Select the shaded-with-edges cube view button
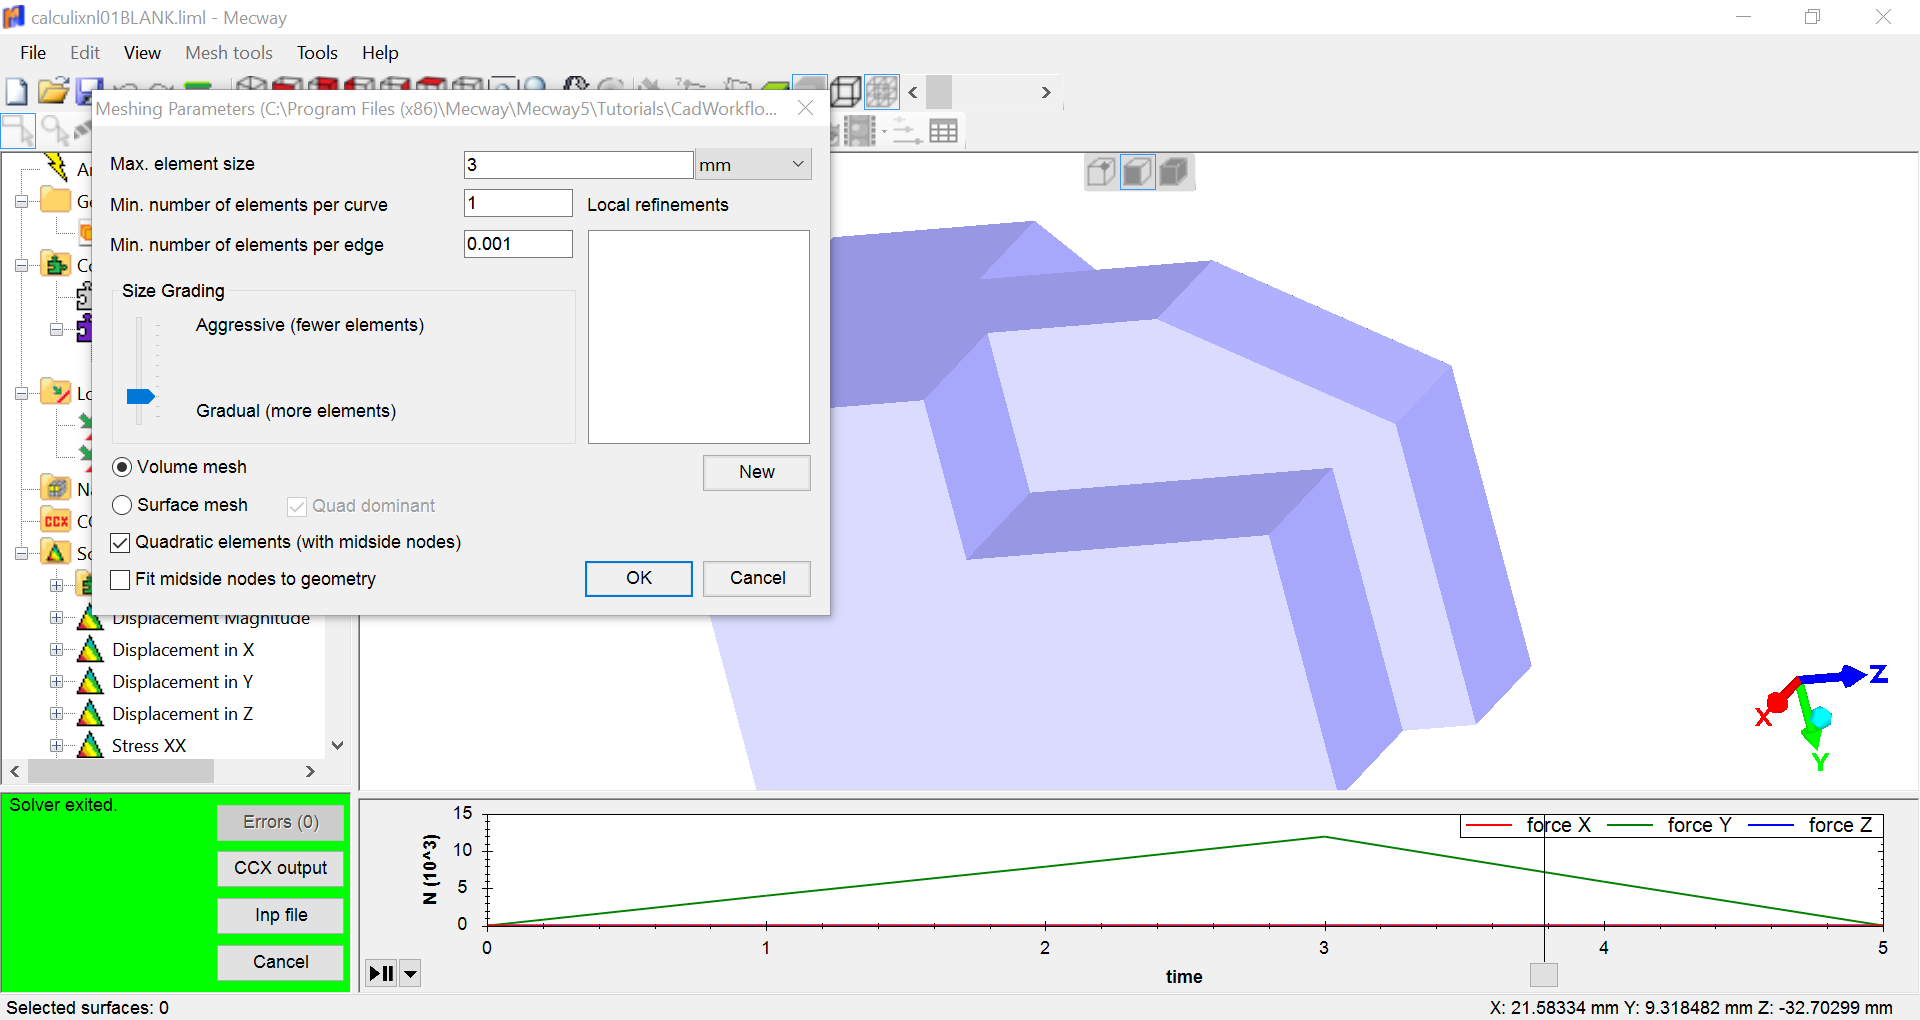 click(1138, 172)
